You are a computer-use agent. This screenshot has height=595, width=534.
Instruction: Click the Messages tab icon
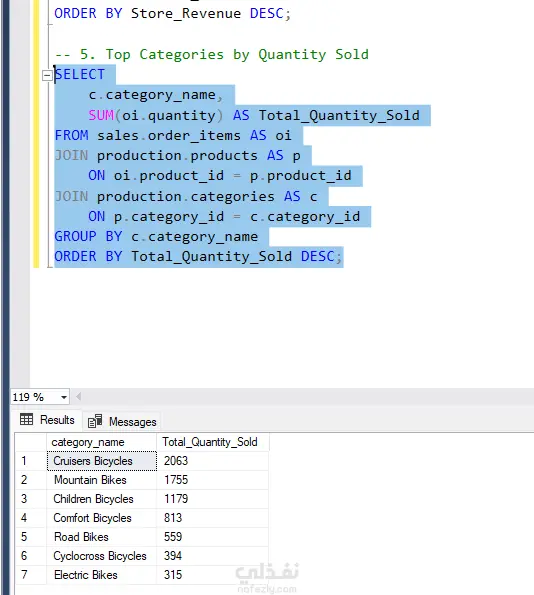coord(95,421)
